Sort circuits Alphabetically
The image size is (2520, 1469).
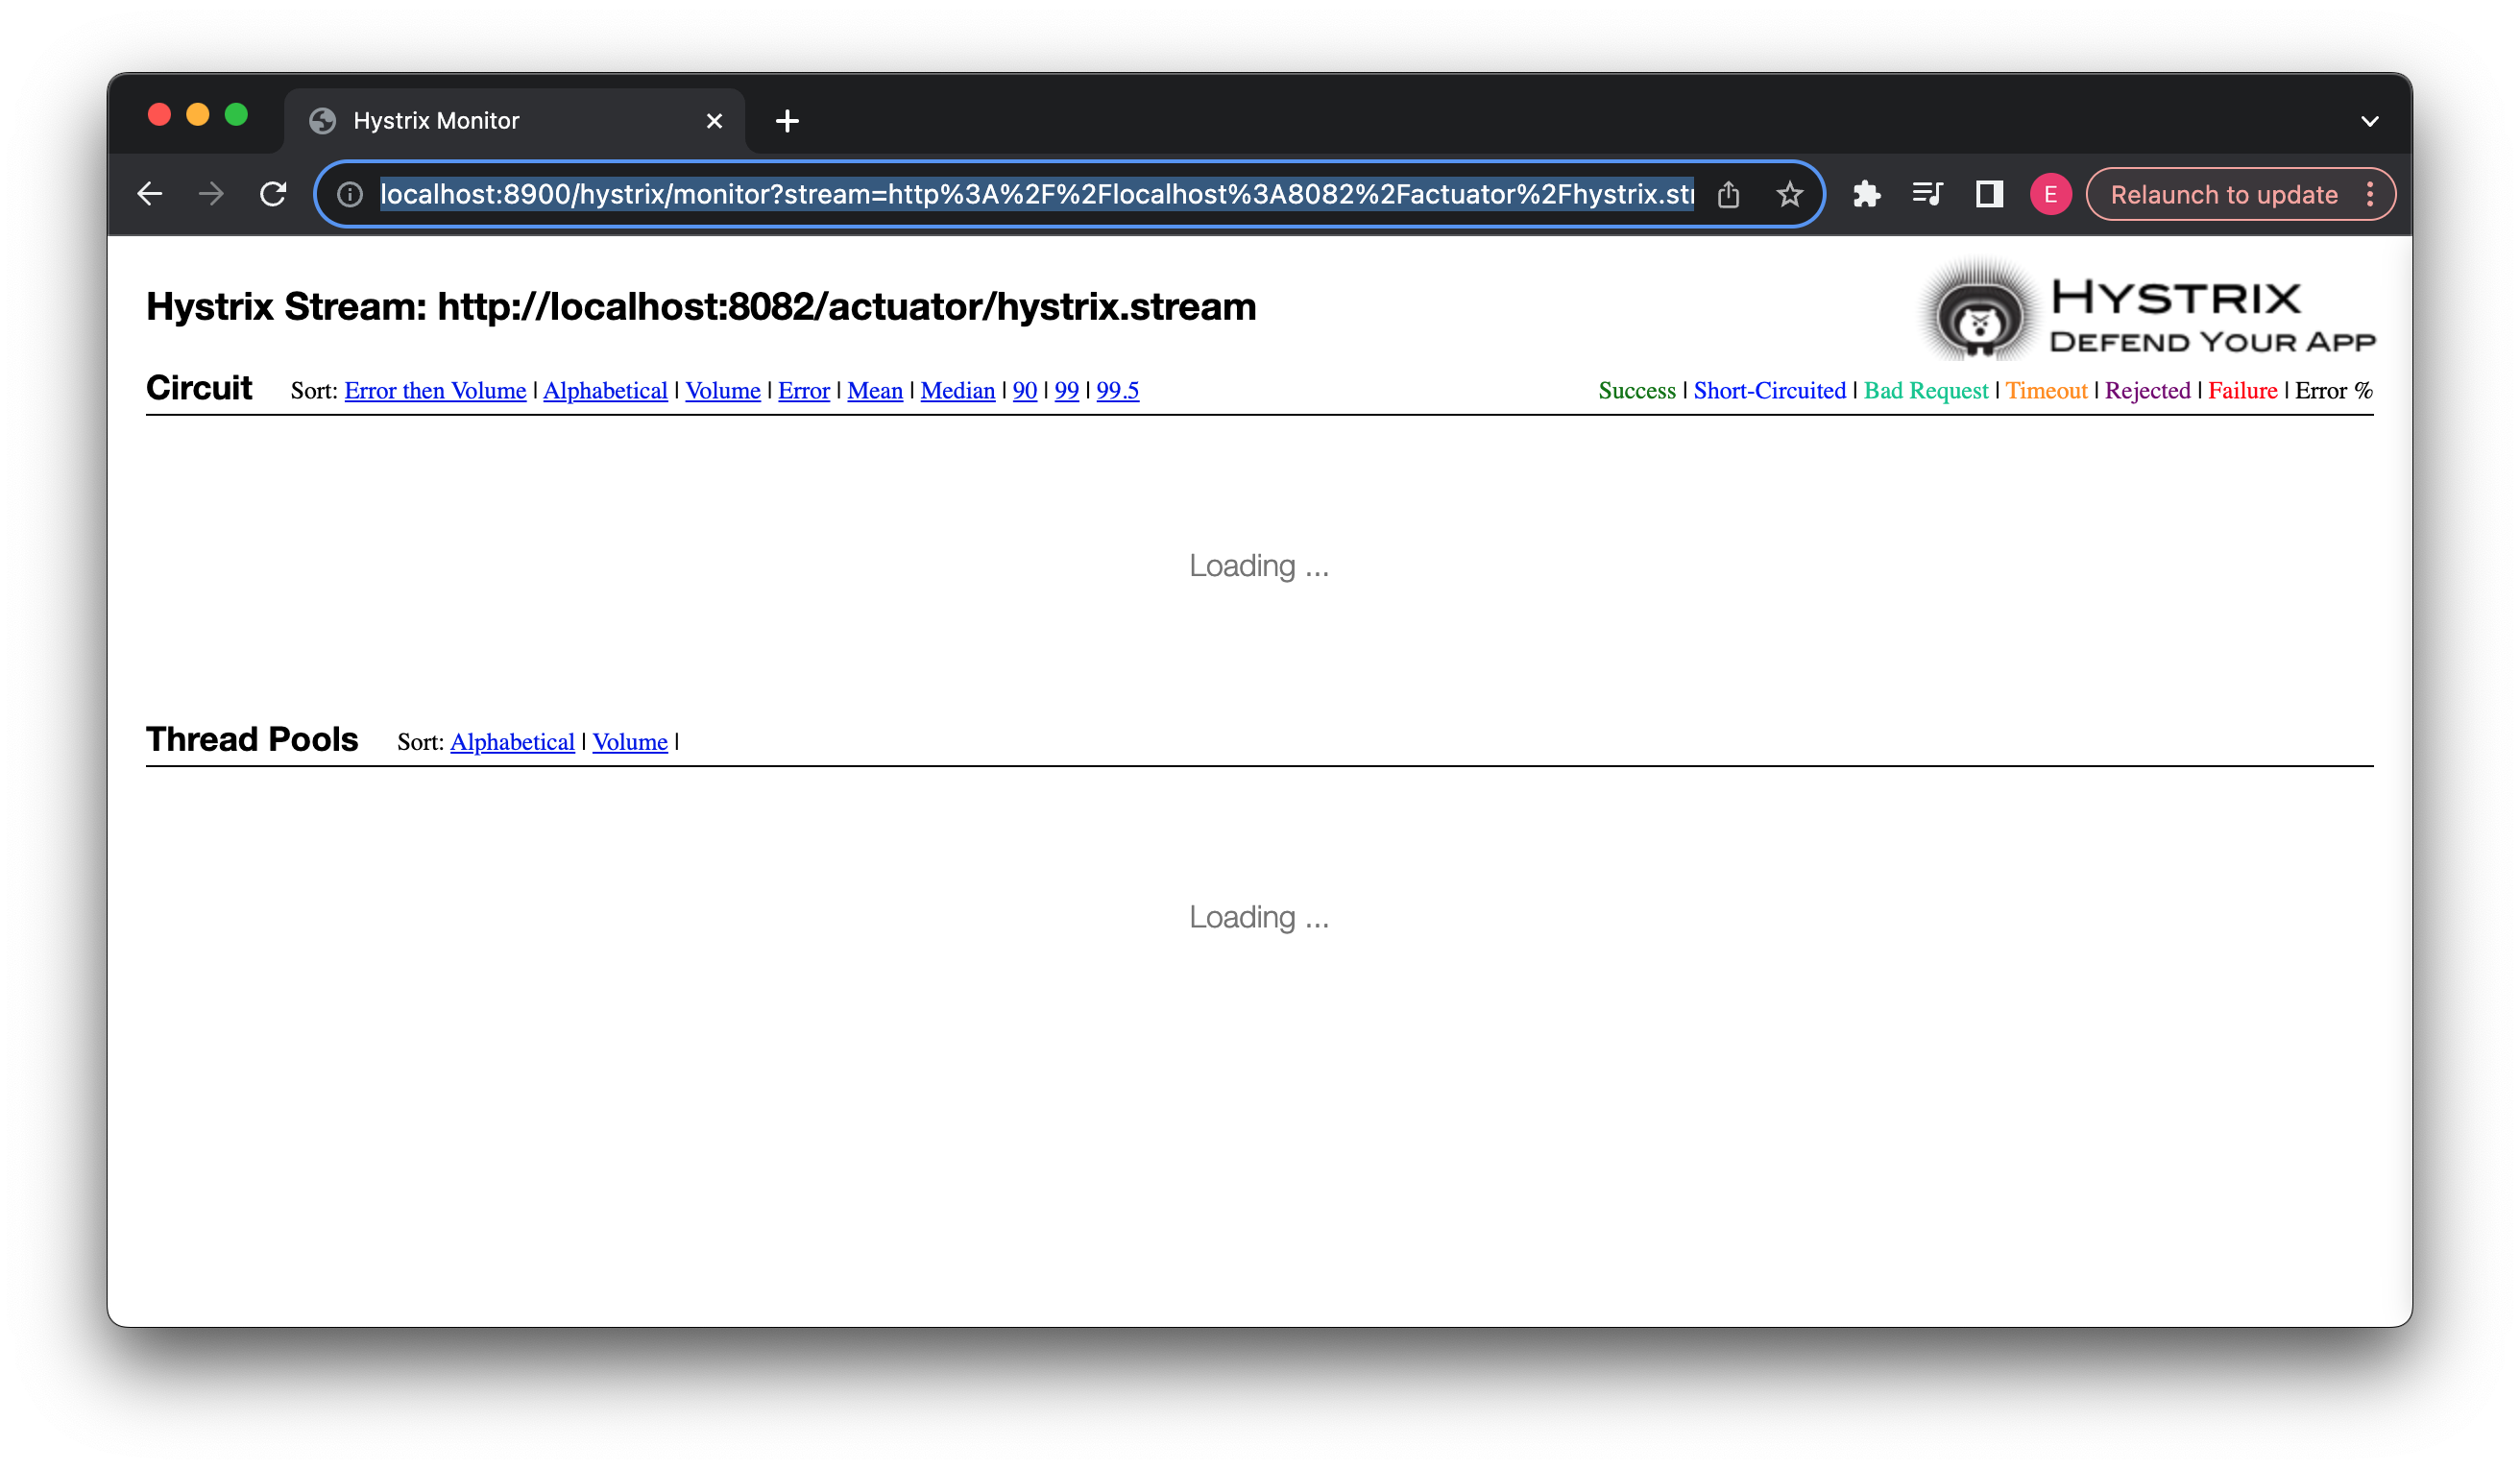(x=603, y=390)
